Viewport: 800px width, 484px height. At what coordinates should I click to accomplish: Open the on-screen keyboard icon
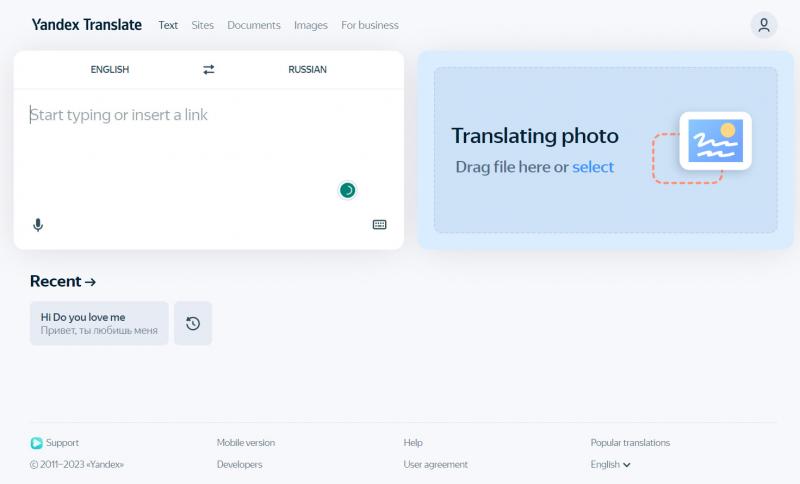pyautogui.click(x=380, y=224)
